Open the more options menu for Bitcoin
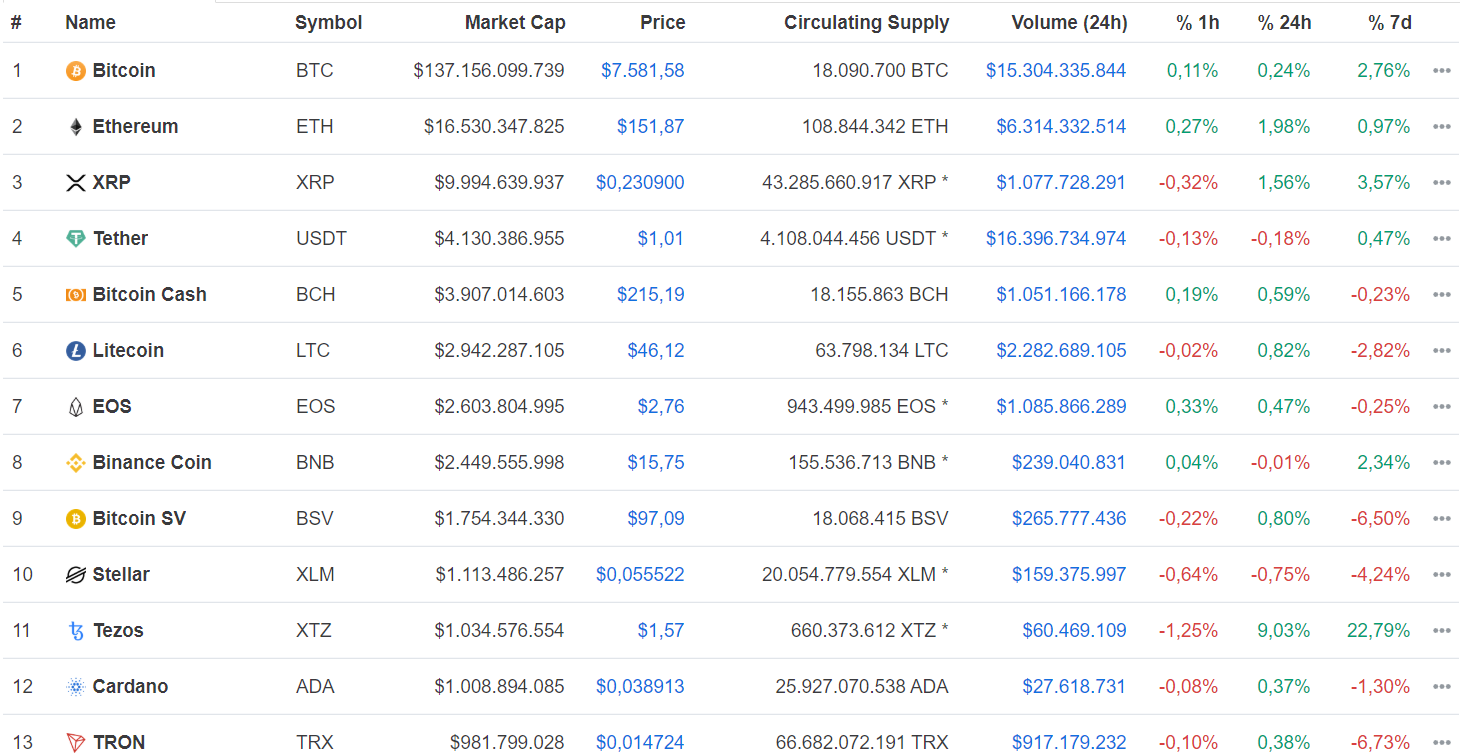 1441,70
